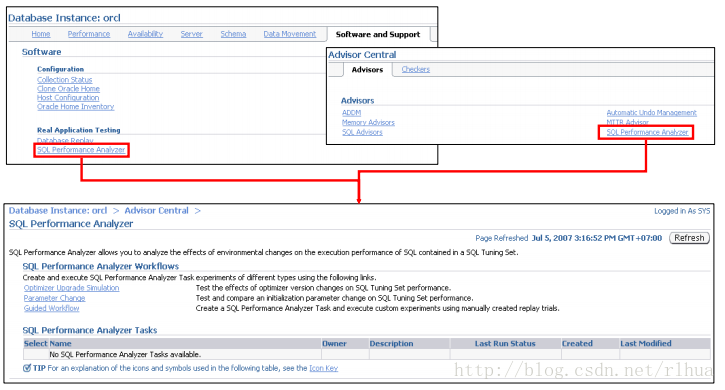Click the Real Application Testing heading
This screenshot has width=725, height=390.
(x=79, y=130)
